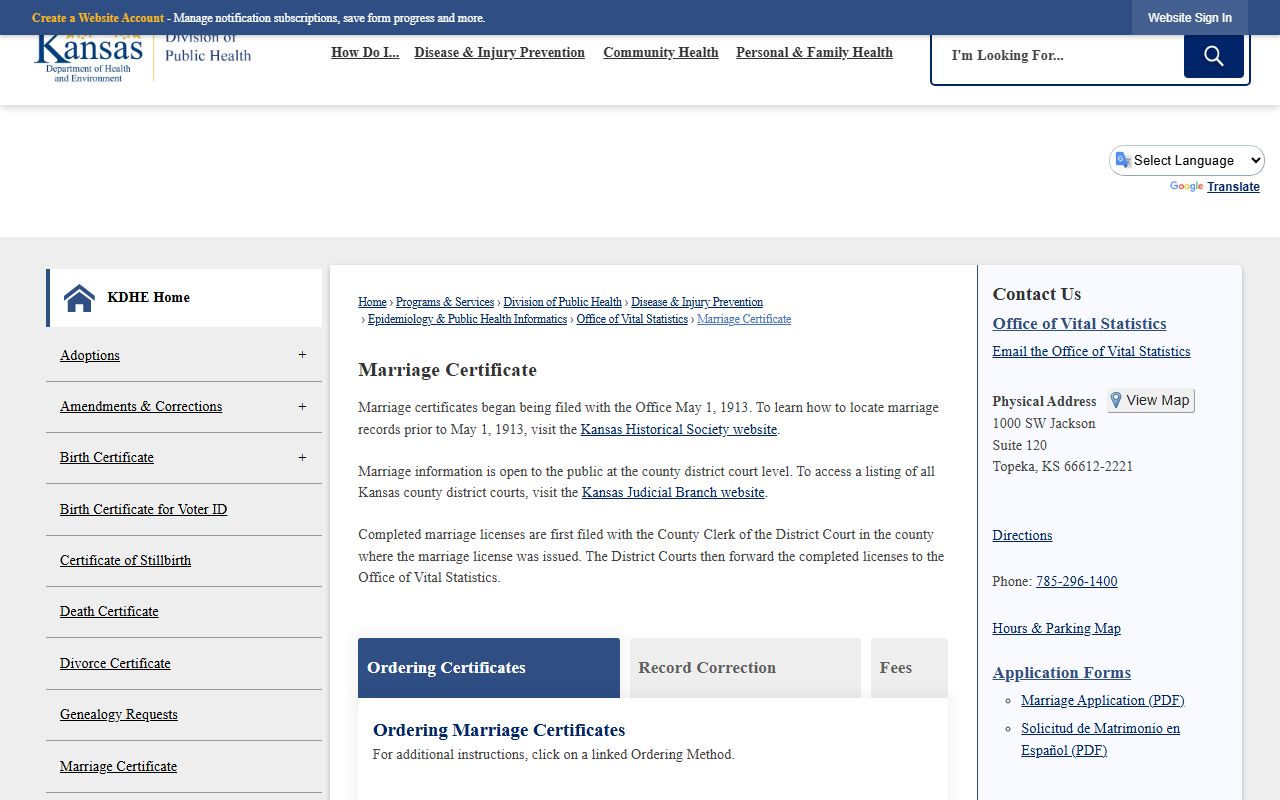Open the Kansas Historical Society website link

point(679,429)
